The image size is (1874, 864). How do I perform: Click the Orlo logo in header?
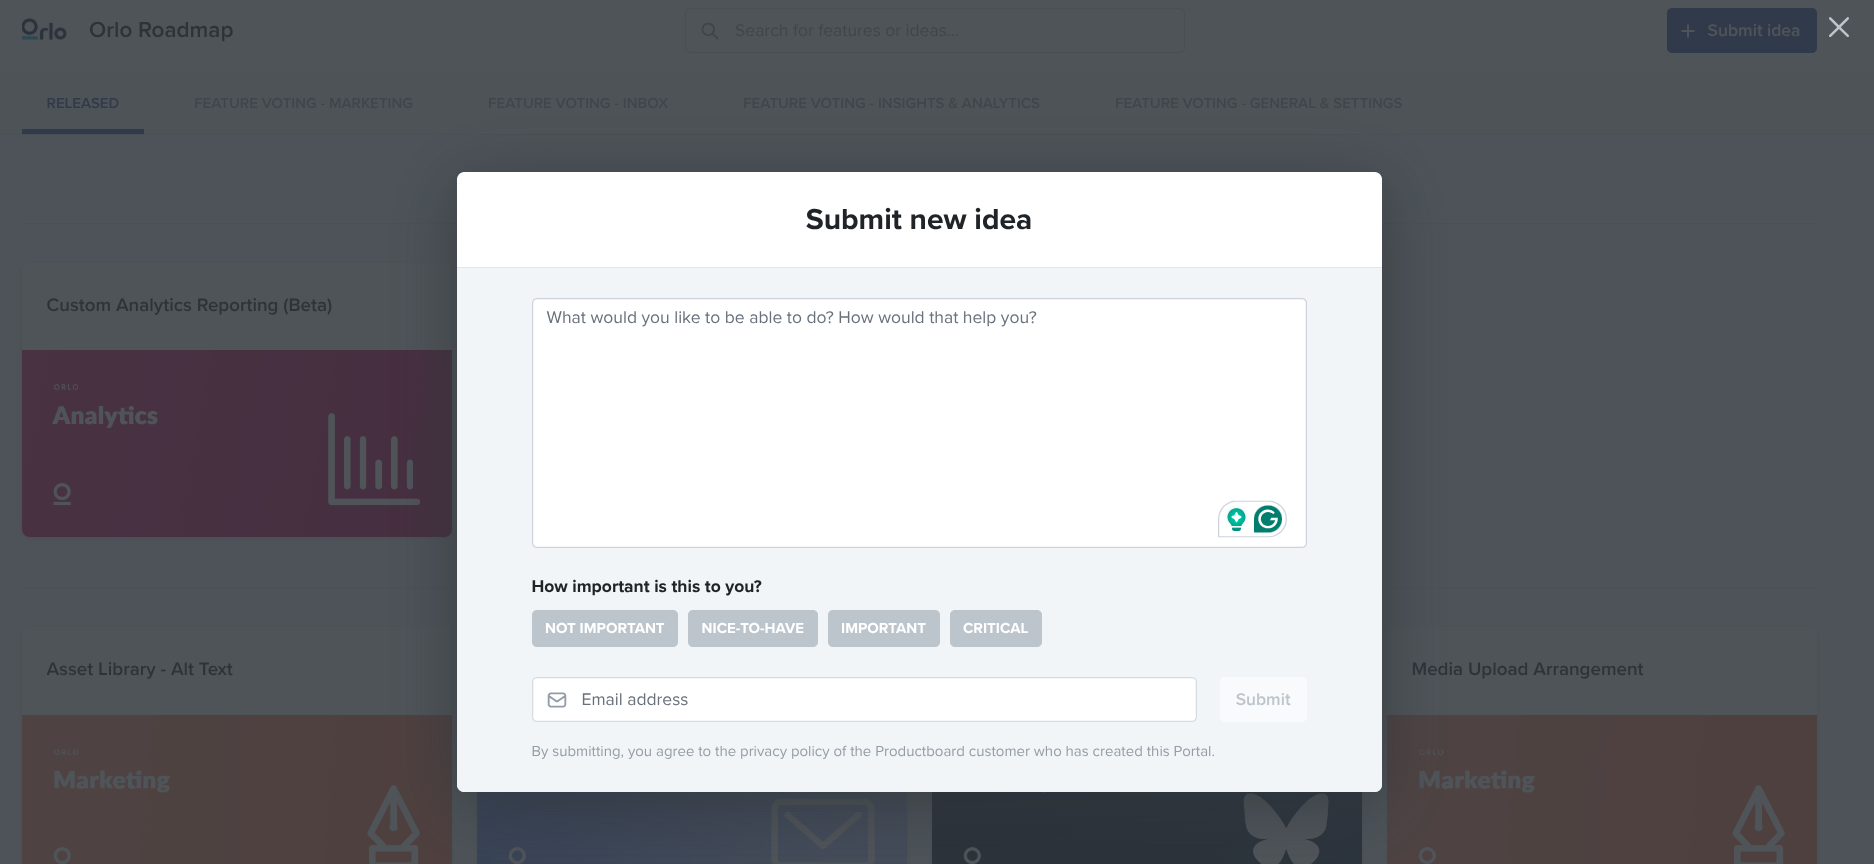click(x=44, y=30)
